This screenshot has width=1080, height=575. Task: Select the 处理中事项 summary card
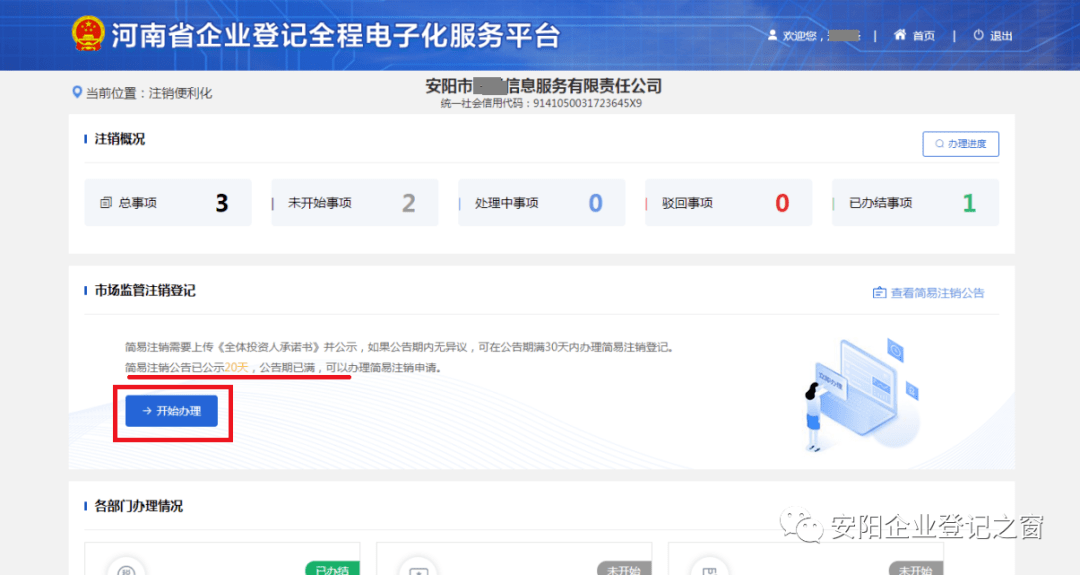tap(541, 202)
